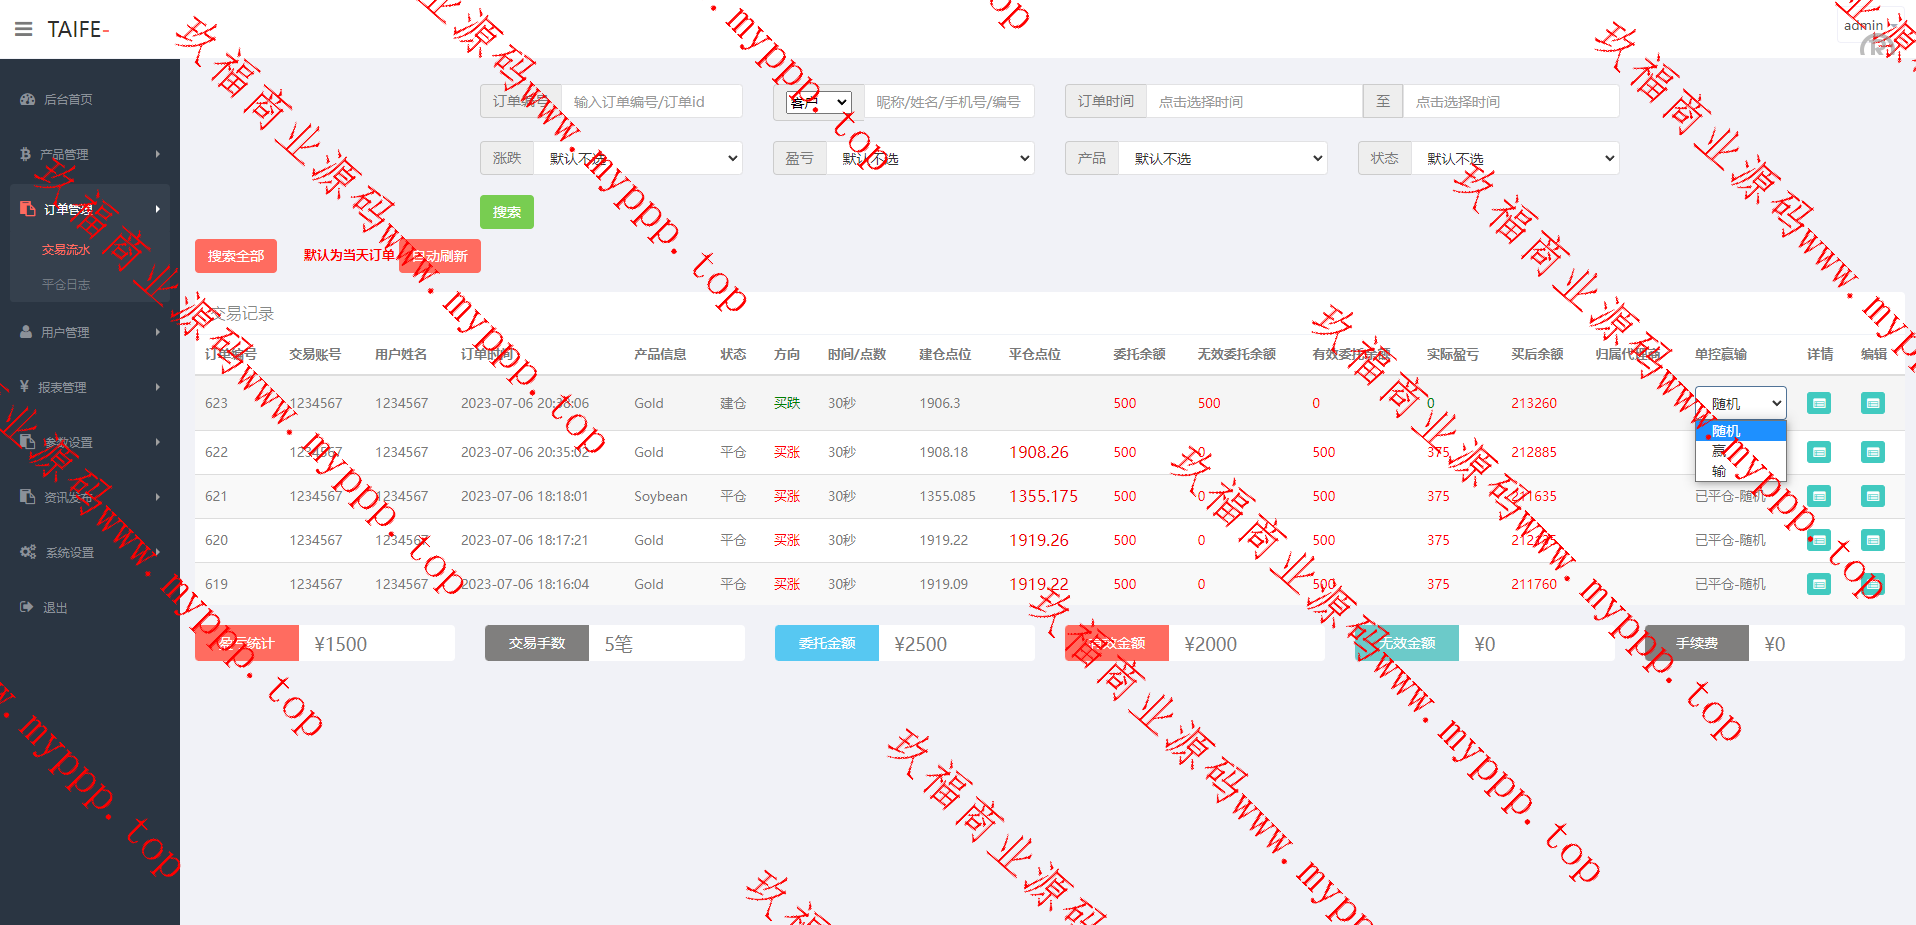Click the green 搜索 button
The width and height of the screenshot is (1916, 925).
(506, 212)
